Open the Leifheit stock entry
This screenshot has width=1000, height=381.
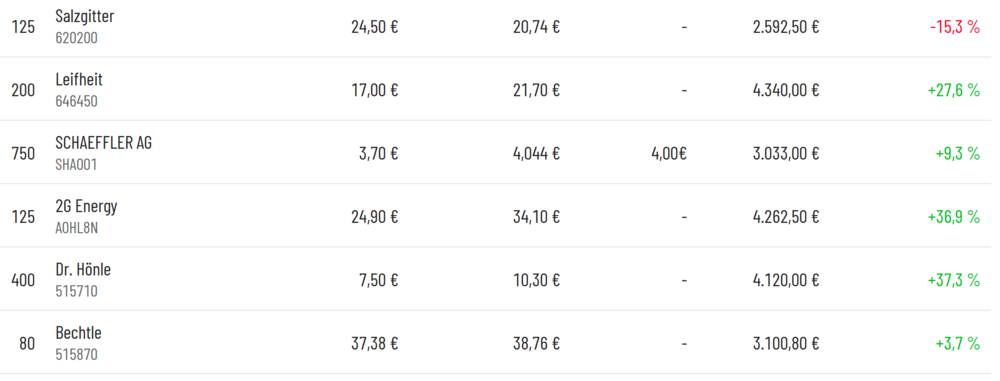click(78, 80)
